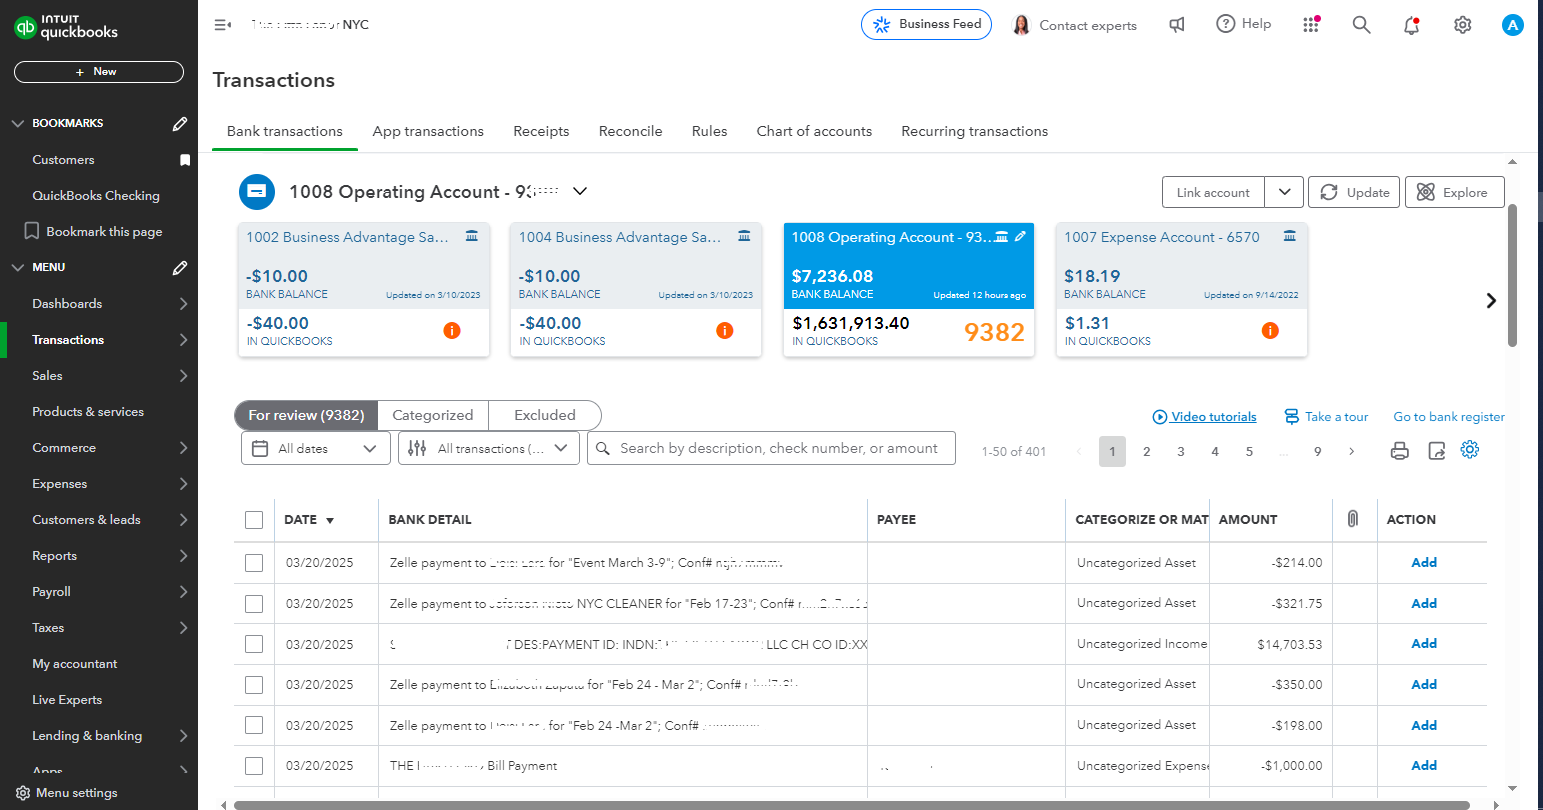This screenshot has width=1543, height=810.
Task: Click the Update button
Action: 1355,192
